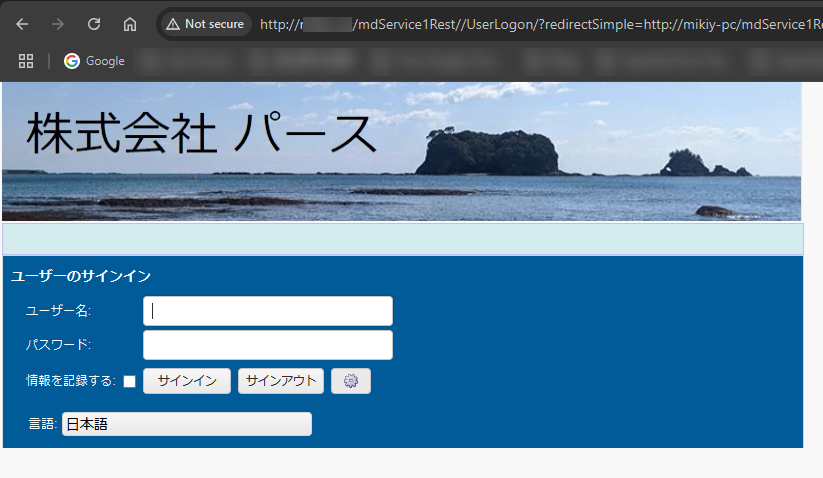Go back to the previous page
This screenshot has height=478, width=823.
click(x=22, y=24)
